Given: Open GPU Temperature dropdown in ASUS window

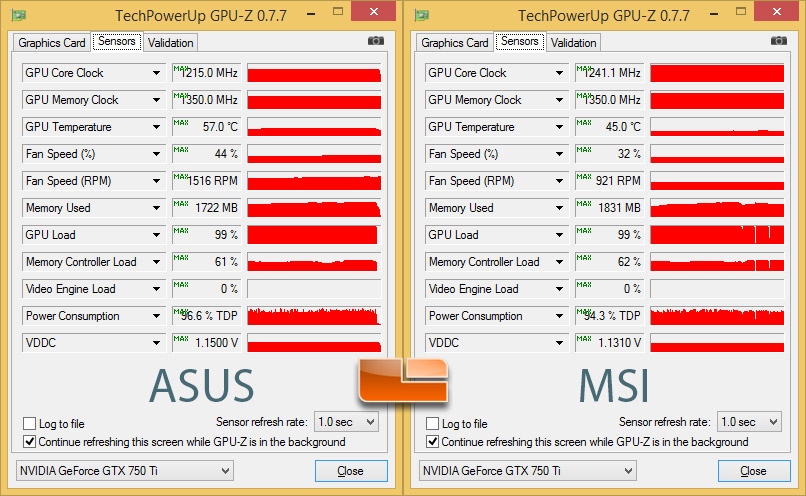Looking at the screenshot, I should [x=94, y=127].
